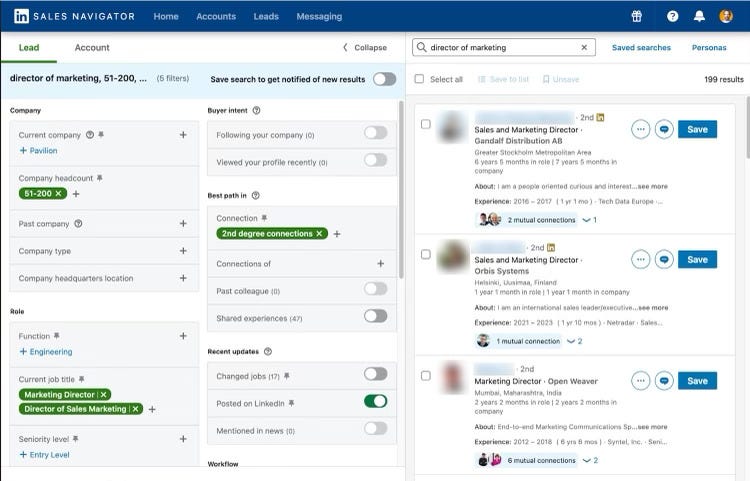Check the Open Weaver lead checkbox
The width and height of the screenshot is (750, 481).
425,376
